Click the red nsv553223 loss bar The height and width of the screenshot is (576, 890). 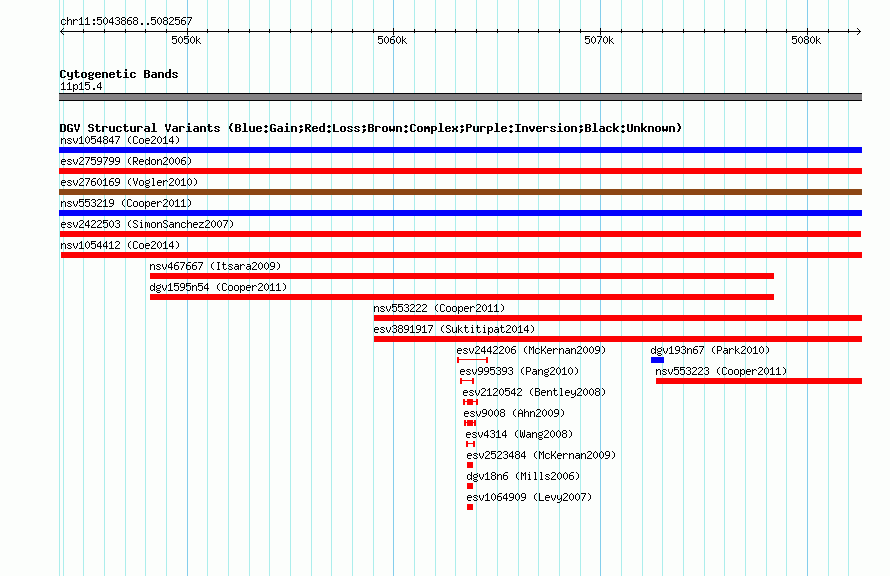point(759,381)
